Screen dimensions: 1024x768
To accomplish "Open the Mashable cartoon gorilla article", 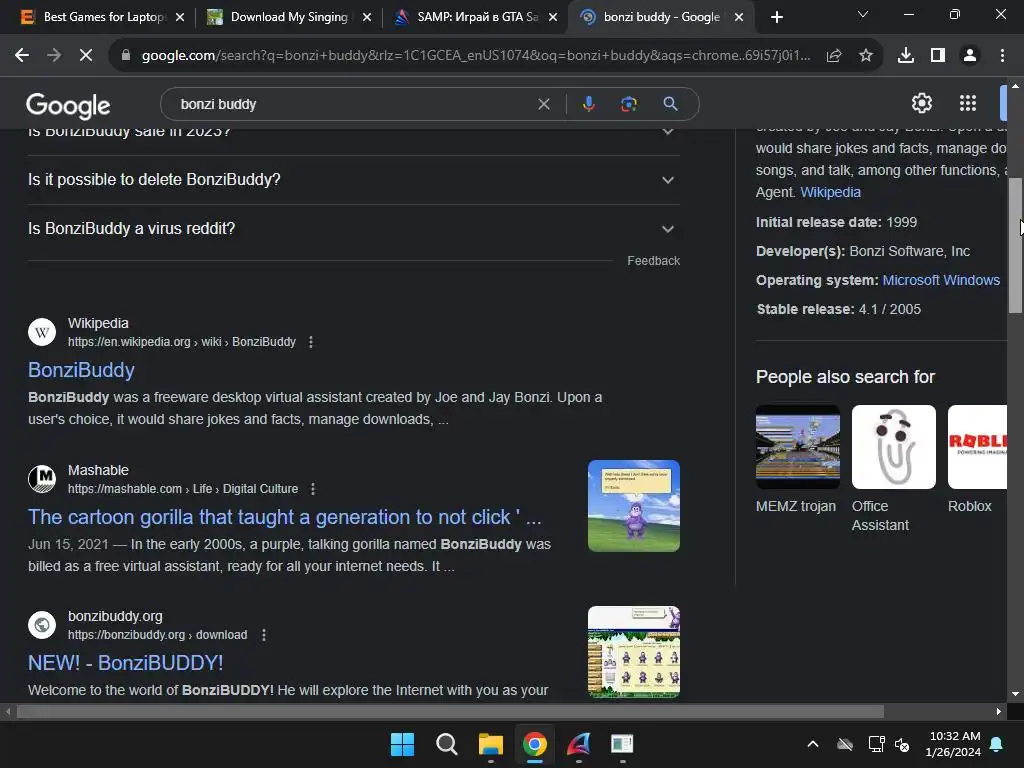I will coord(285,517).
